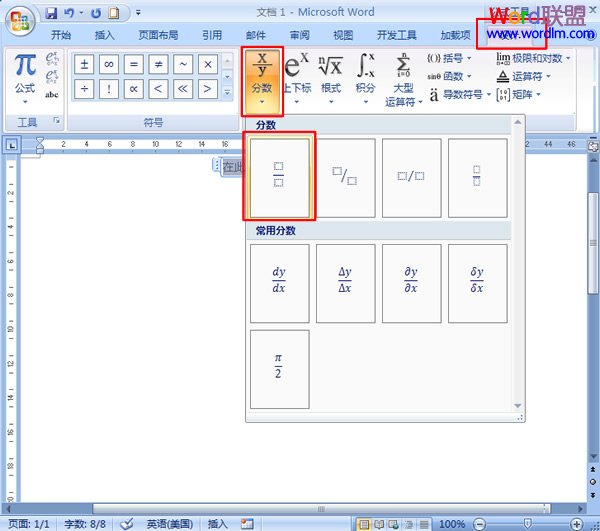Switch to the 插入 (Insert) tab

105,34
